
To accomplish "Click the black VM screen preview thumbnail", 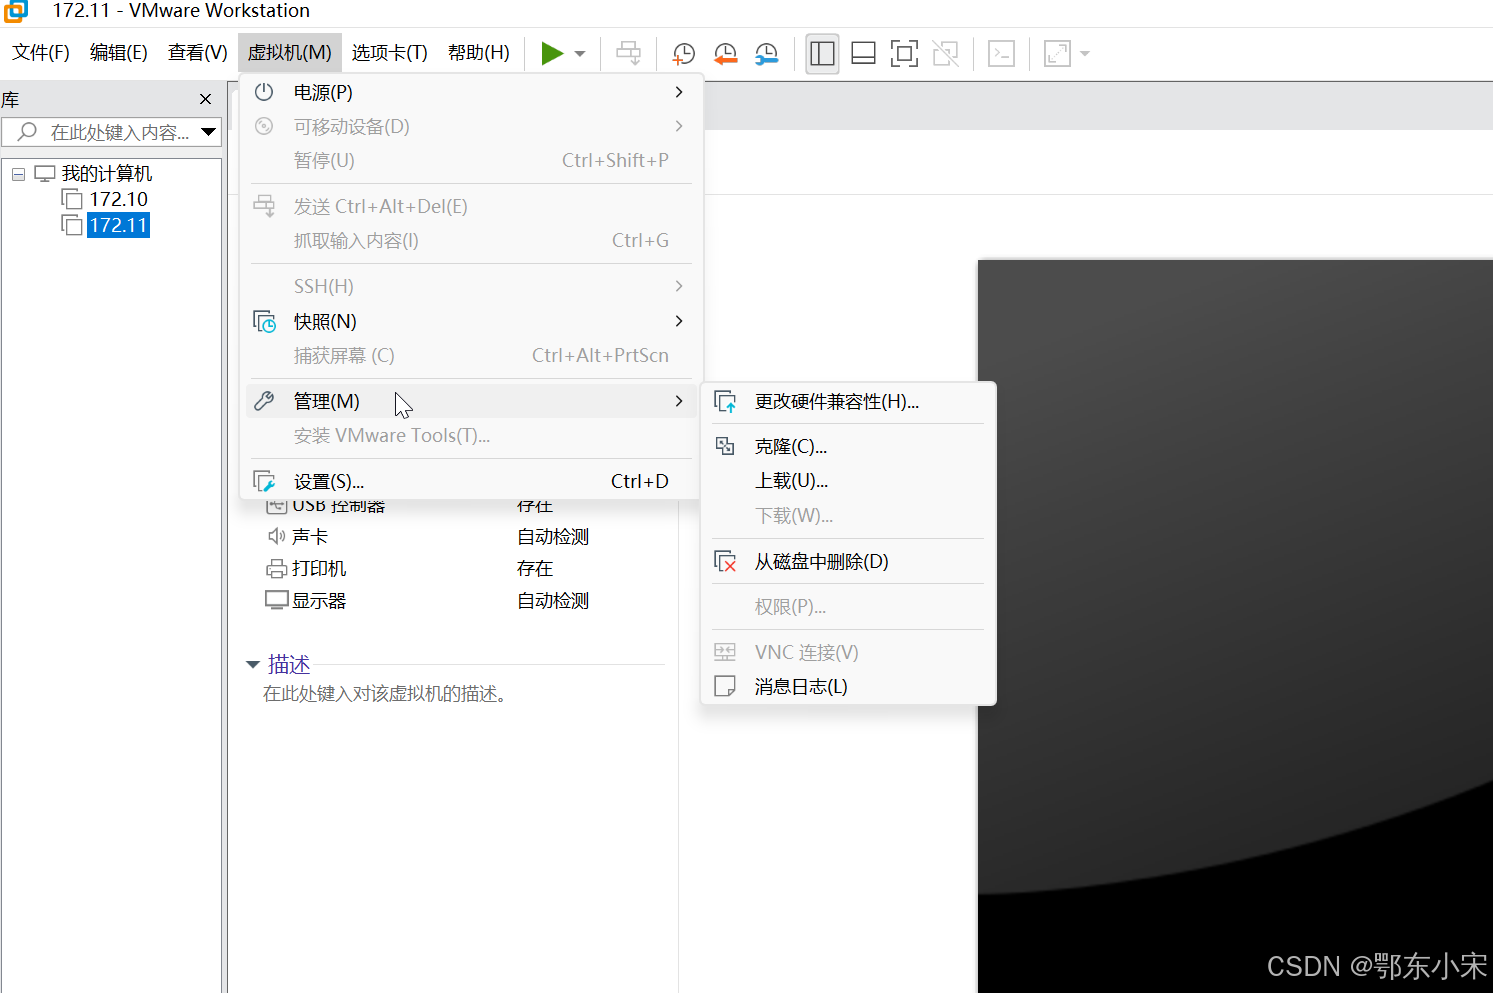I will [1235, 626].
